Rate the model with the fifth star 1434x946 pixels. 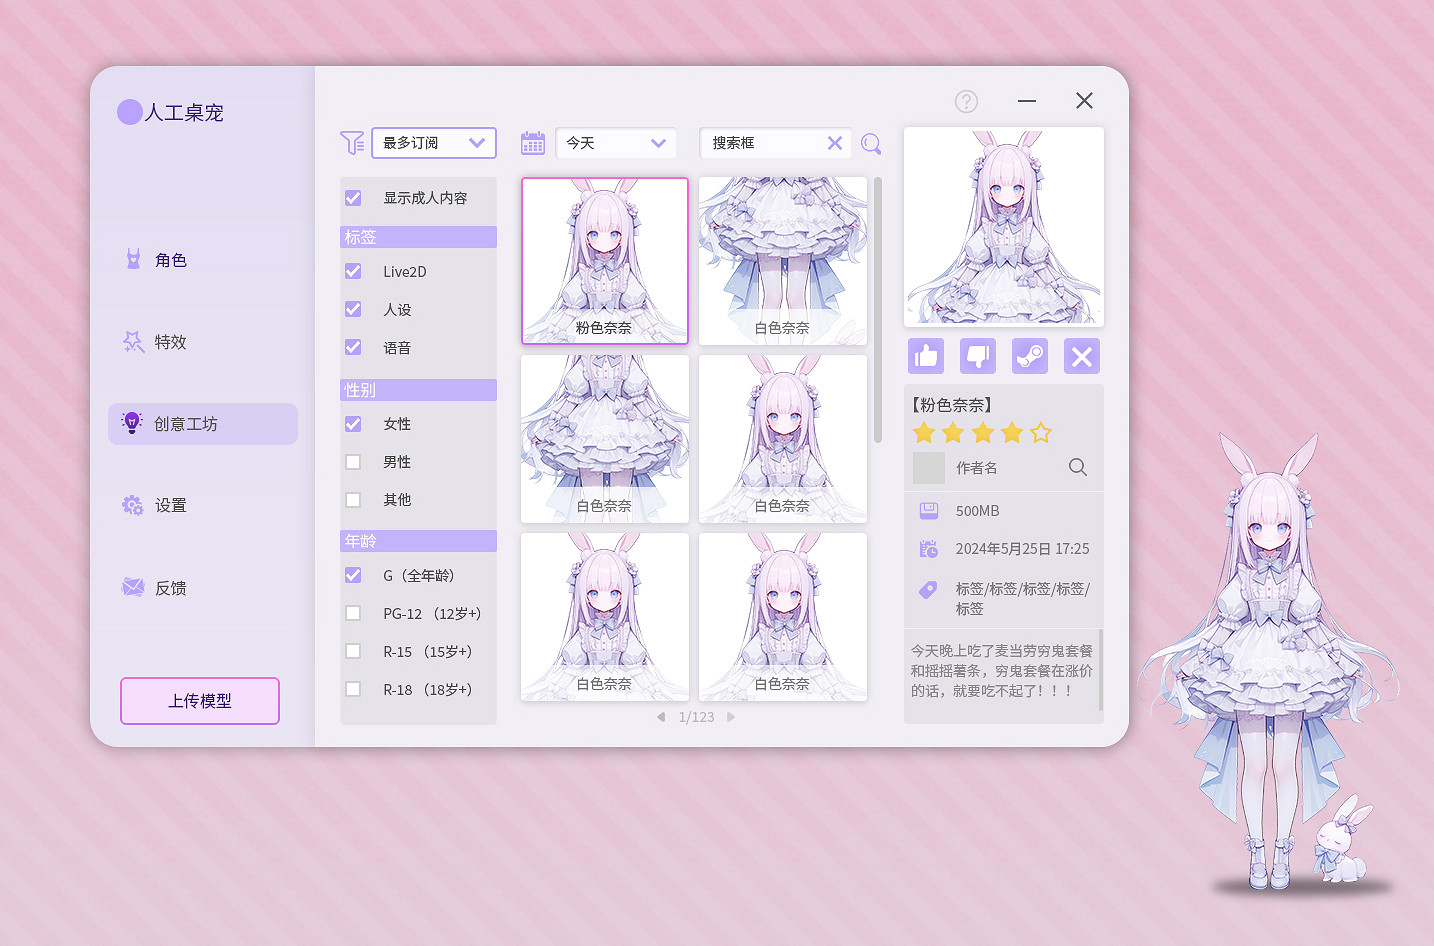point(1041,432)
